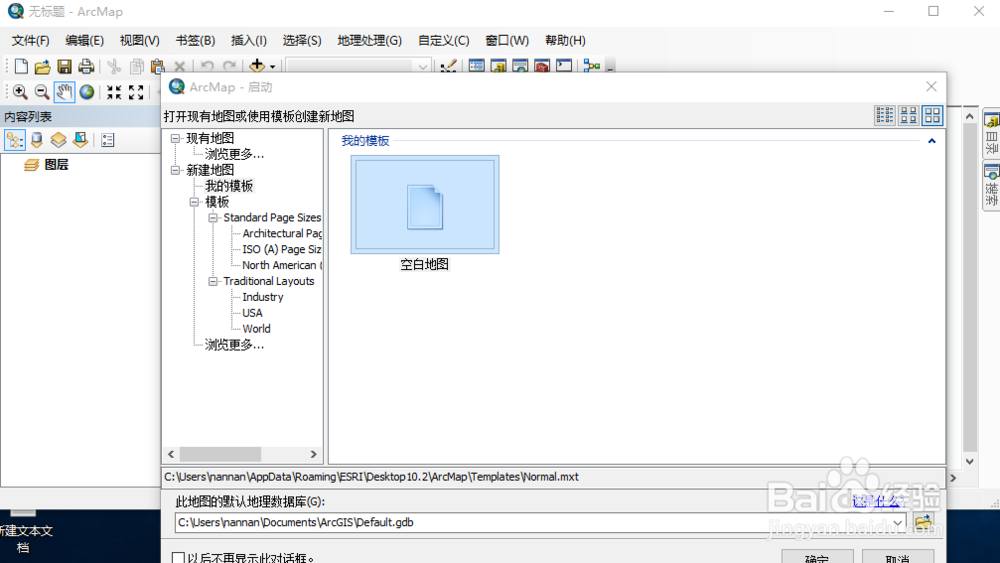Switch dialog to medium icons view
Screen dimensions: 1000x563
(x=909, y=115)
